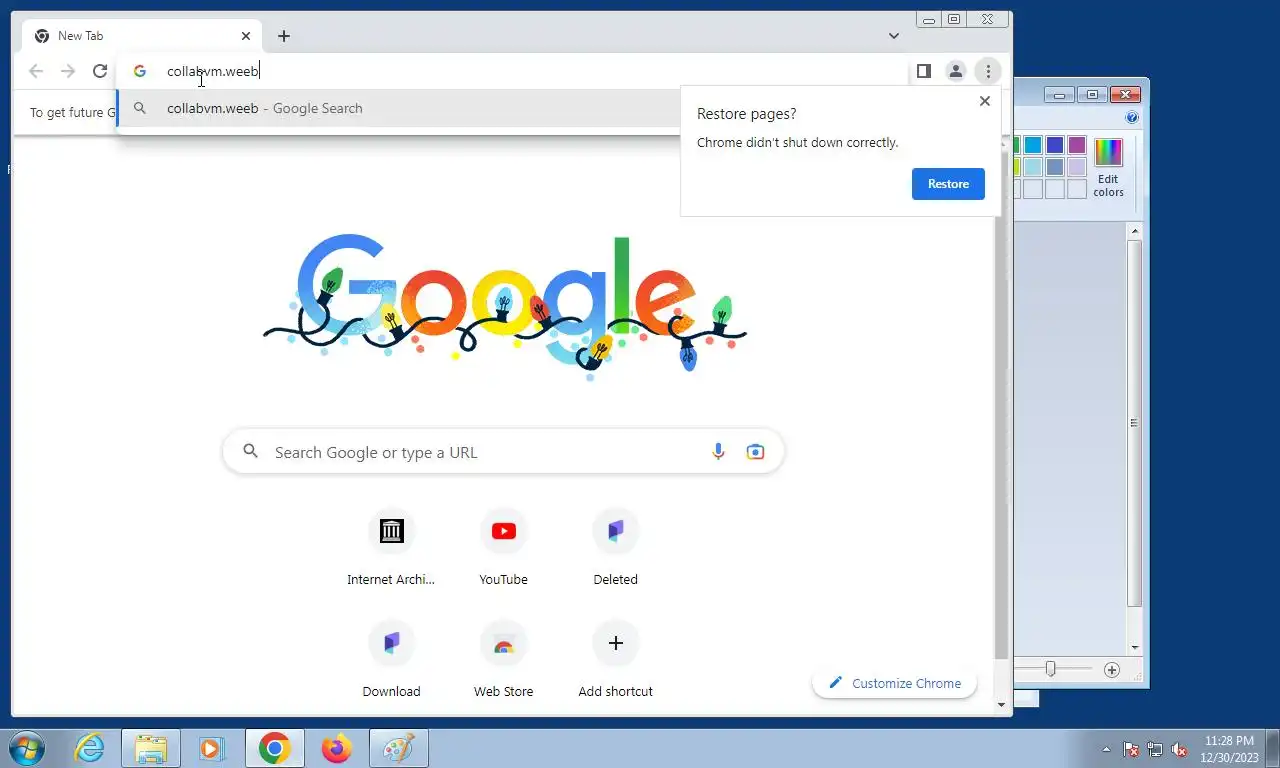Pick the purple swatch in Paint palette

coord(1076,146)
